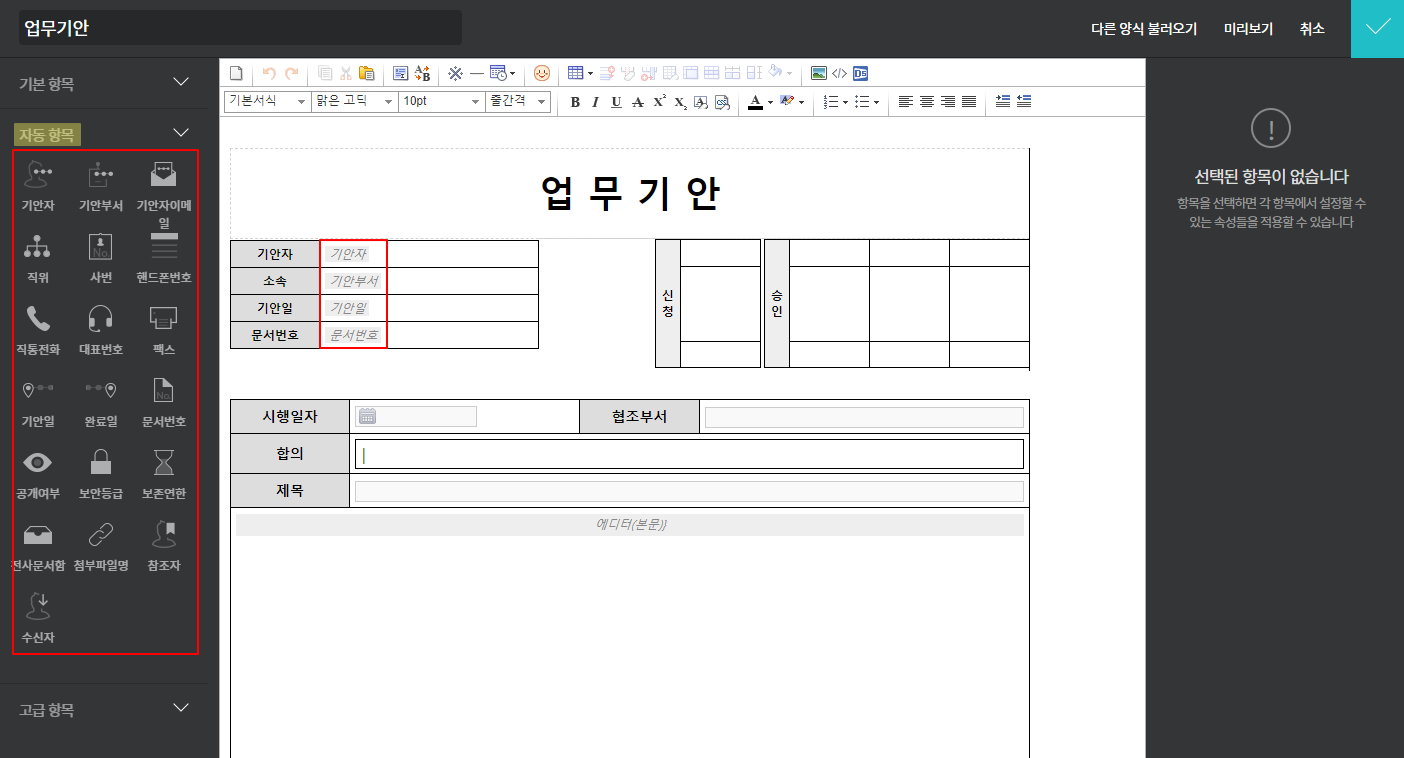Edit the 업무기안 form title field

(x=240, y=28)
